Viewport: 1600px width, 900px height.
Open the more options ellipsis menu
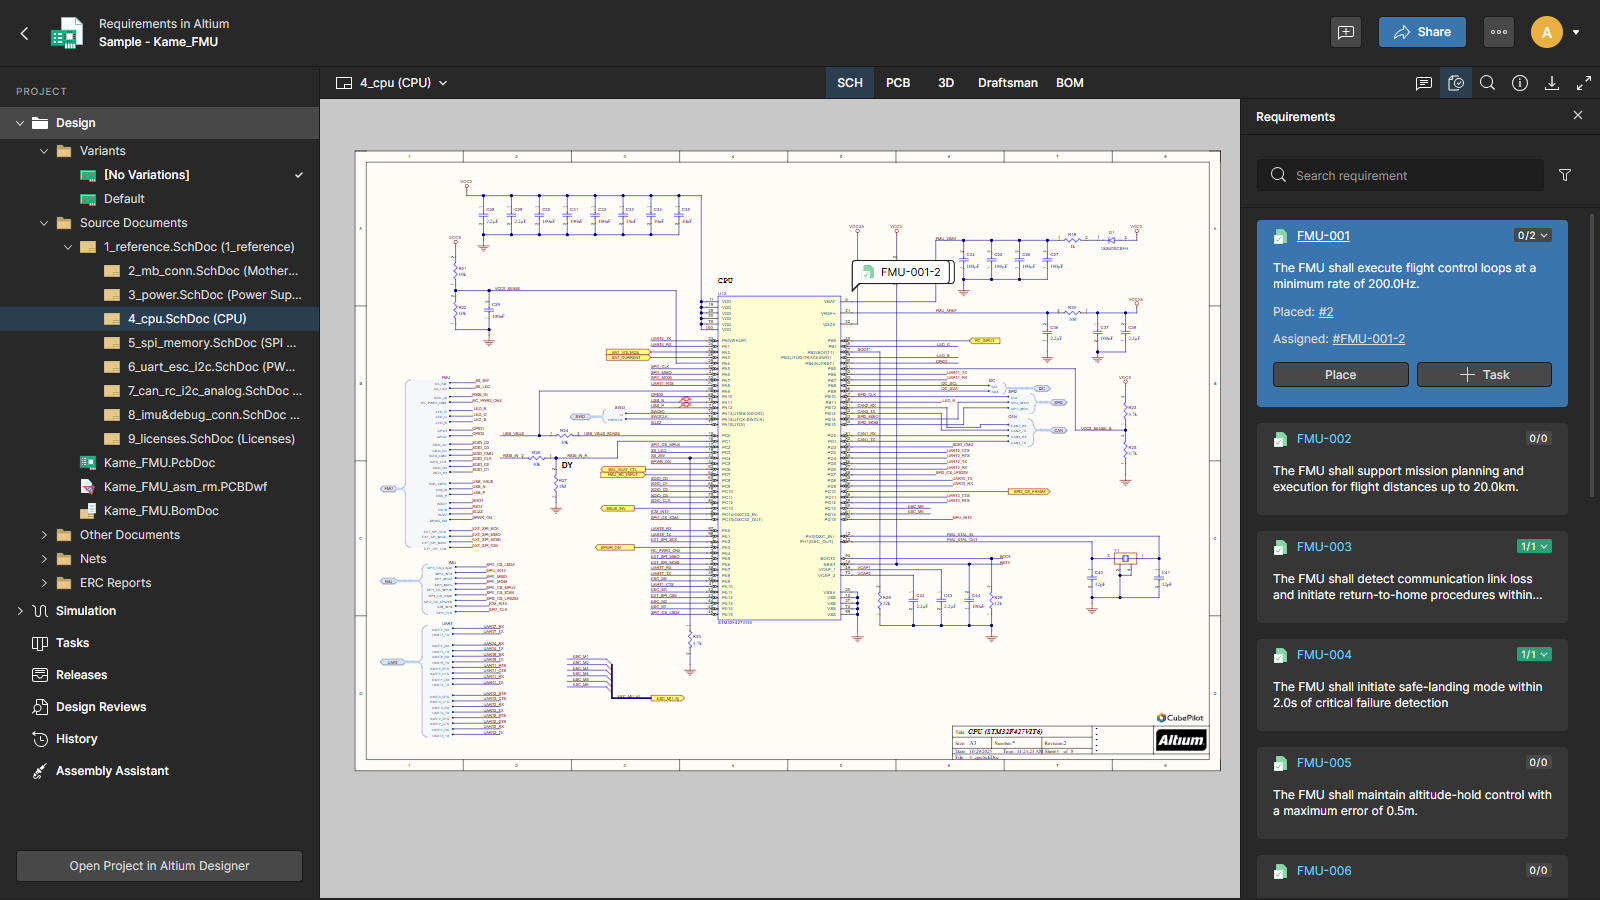click(1499, 32)
